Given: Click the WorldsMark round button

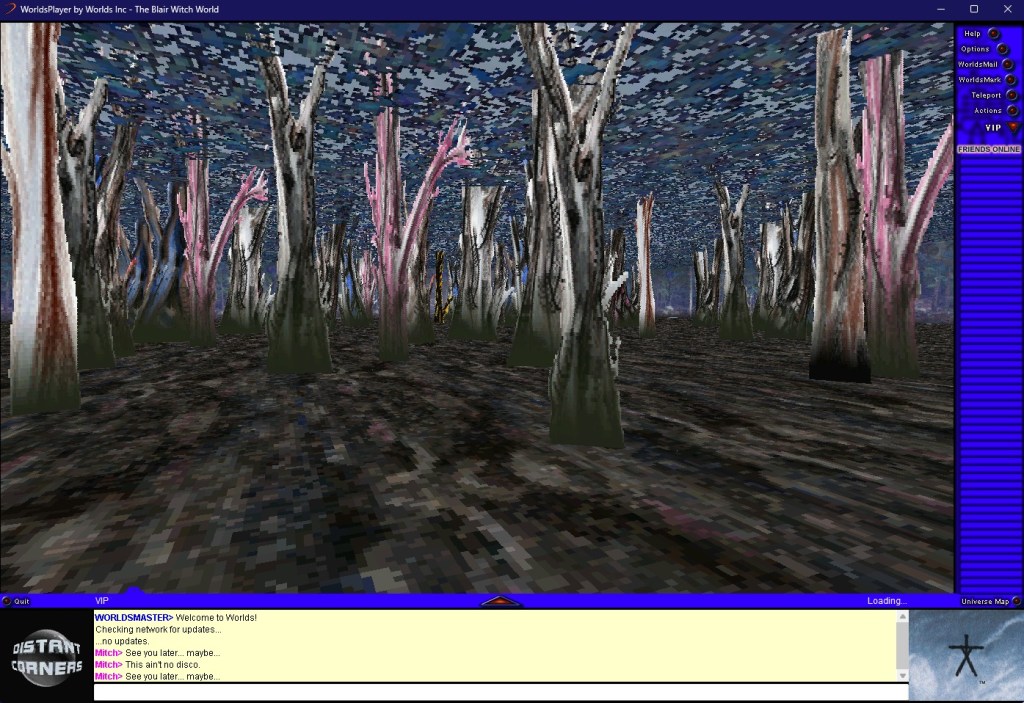Looking at the screenshot, I should pyautogui.click(x=1008, y=80).
